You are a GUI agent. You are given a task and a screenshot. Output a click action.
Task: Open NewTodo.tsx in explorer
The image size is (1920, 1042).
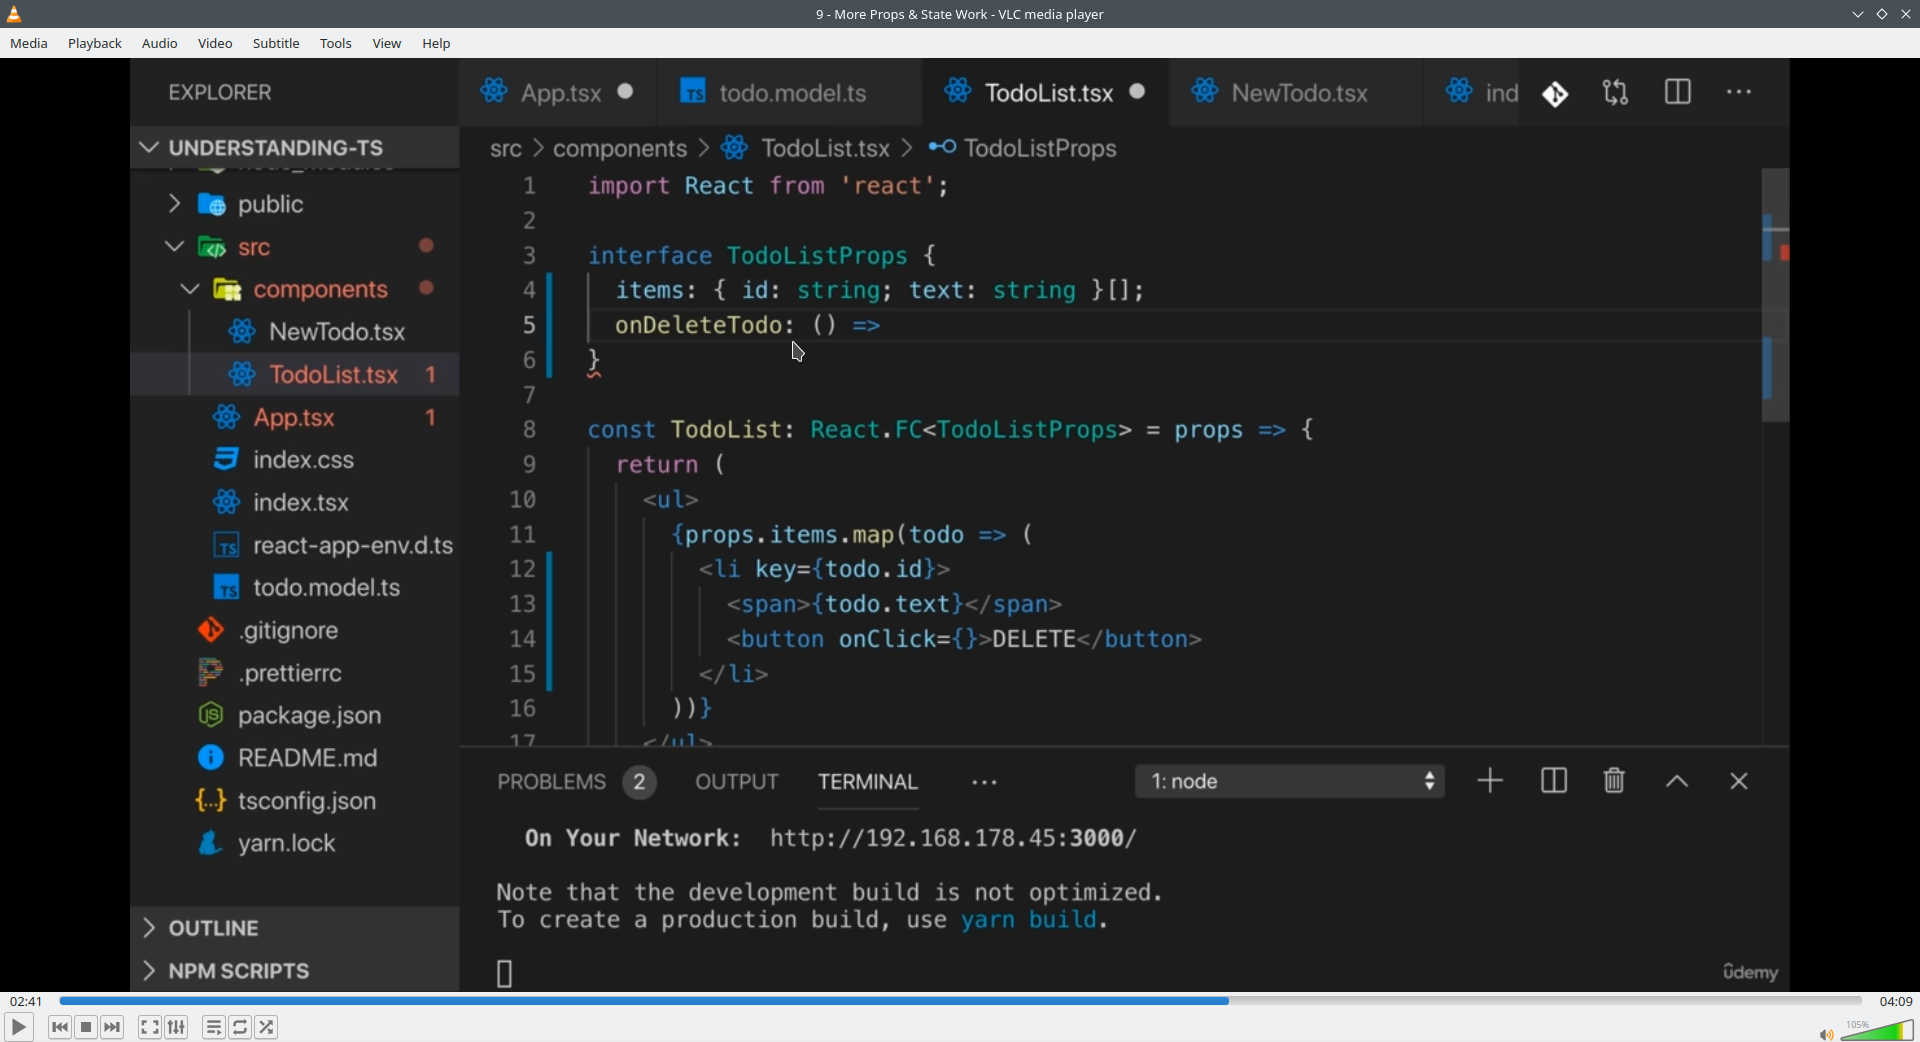click(295, 331)
